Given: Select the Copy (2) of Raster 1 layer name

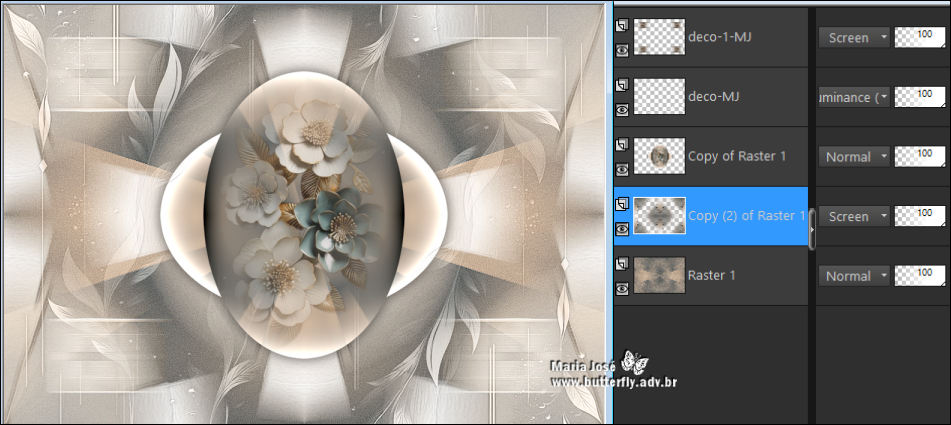Looking at the screenshot, I should coord(747,216).
